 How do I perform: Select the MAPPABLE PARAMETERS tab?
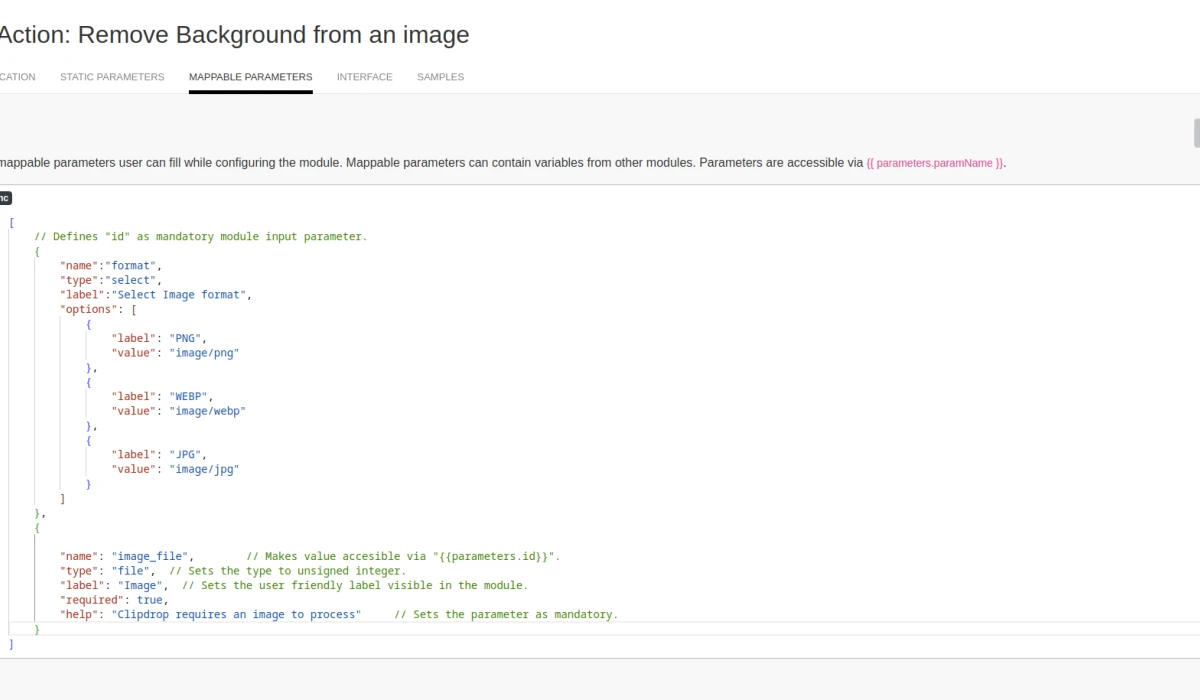tap(250, 76)
